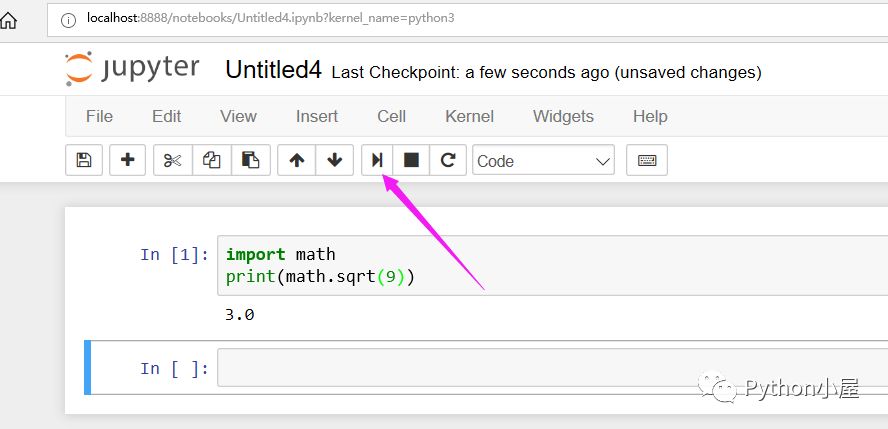Click the 3.0 output text
Image resolution: width=888 pixels, height=429 pixels.
pos(240,315)
